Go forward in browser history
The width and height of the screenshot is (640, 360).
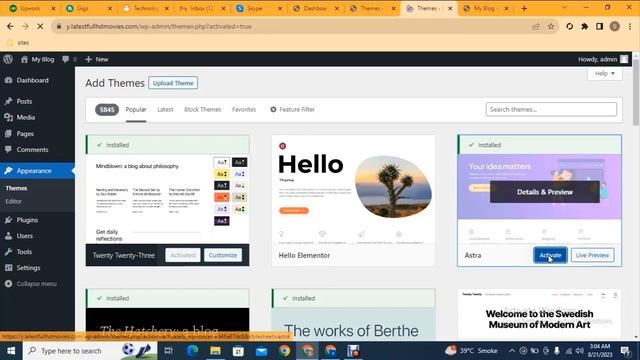25,27
